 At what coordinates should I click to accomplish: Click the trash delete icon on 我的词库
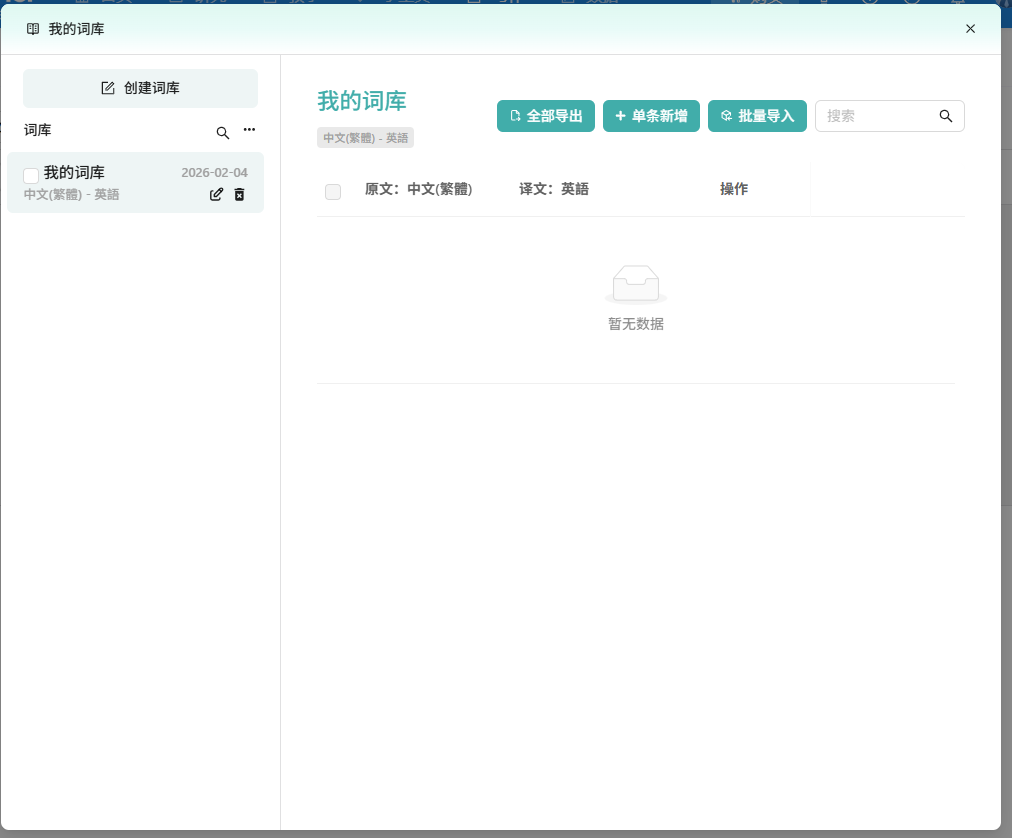[239, 195]
